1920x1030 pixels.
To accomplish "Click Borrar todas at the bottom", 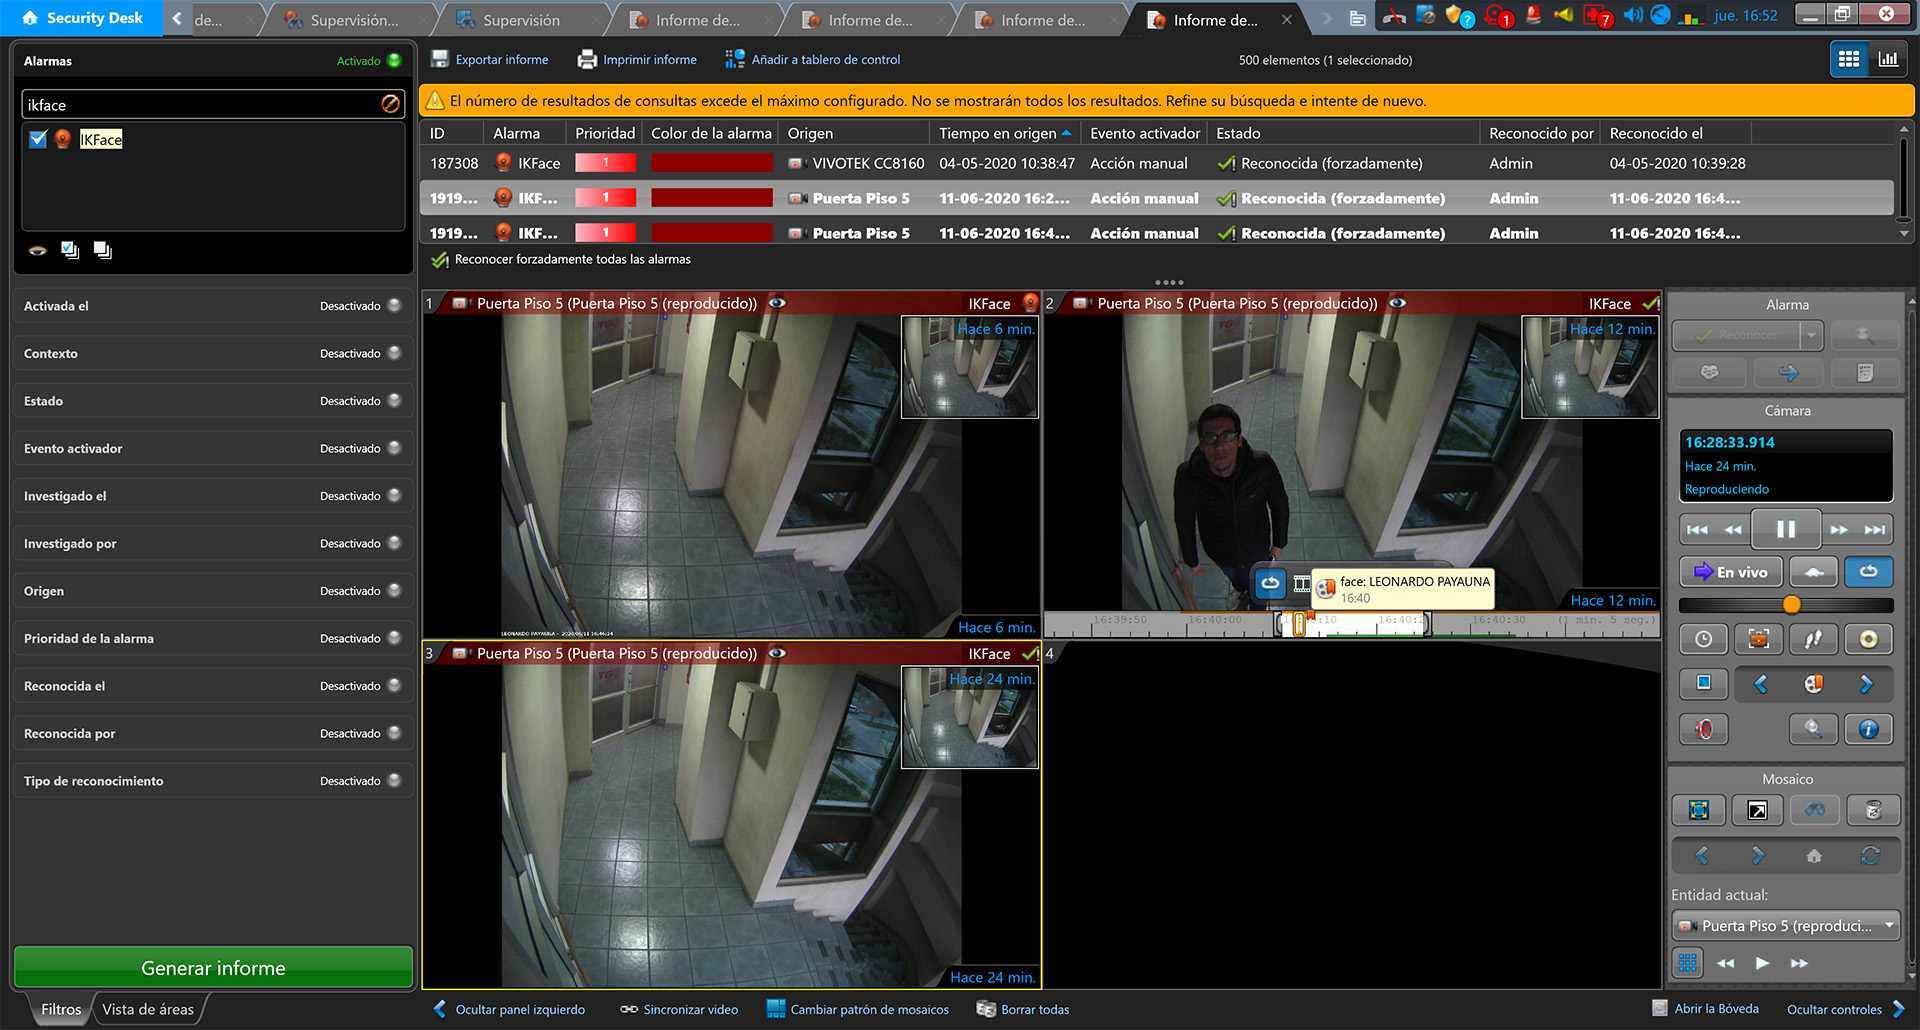I will 1023,1009.
